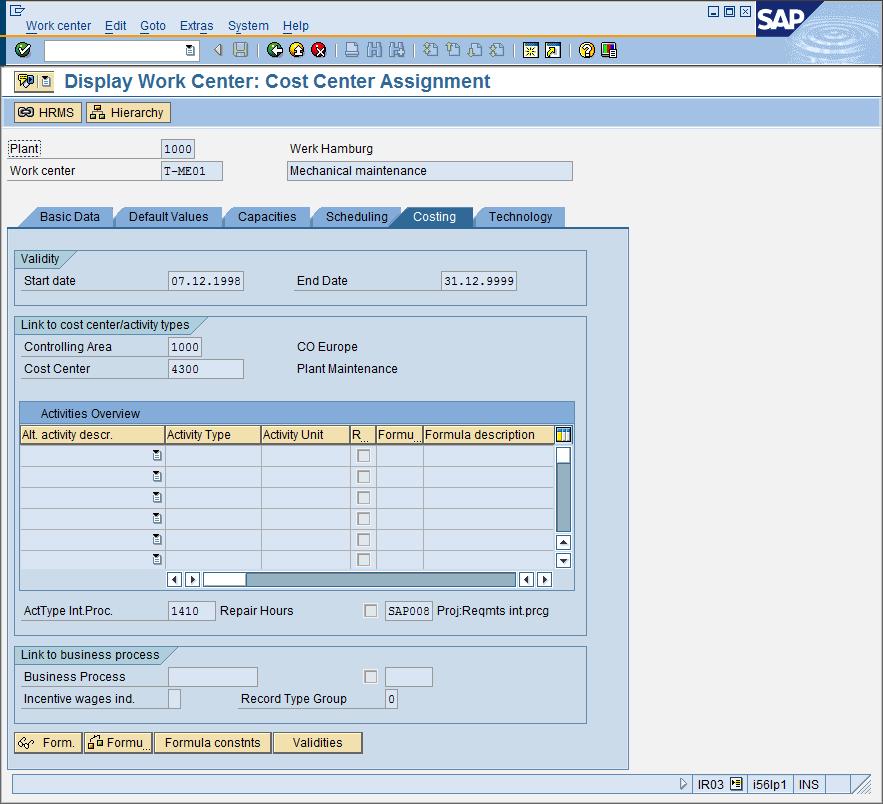Click the Hierarchy button
The width and height of the screenshot is (883, 804).
point(128,113)
